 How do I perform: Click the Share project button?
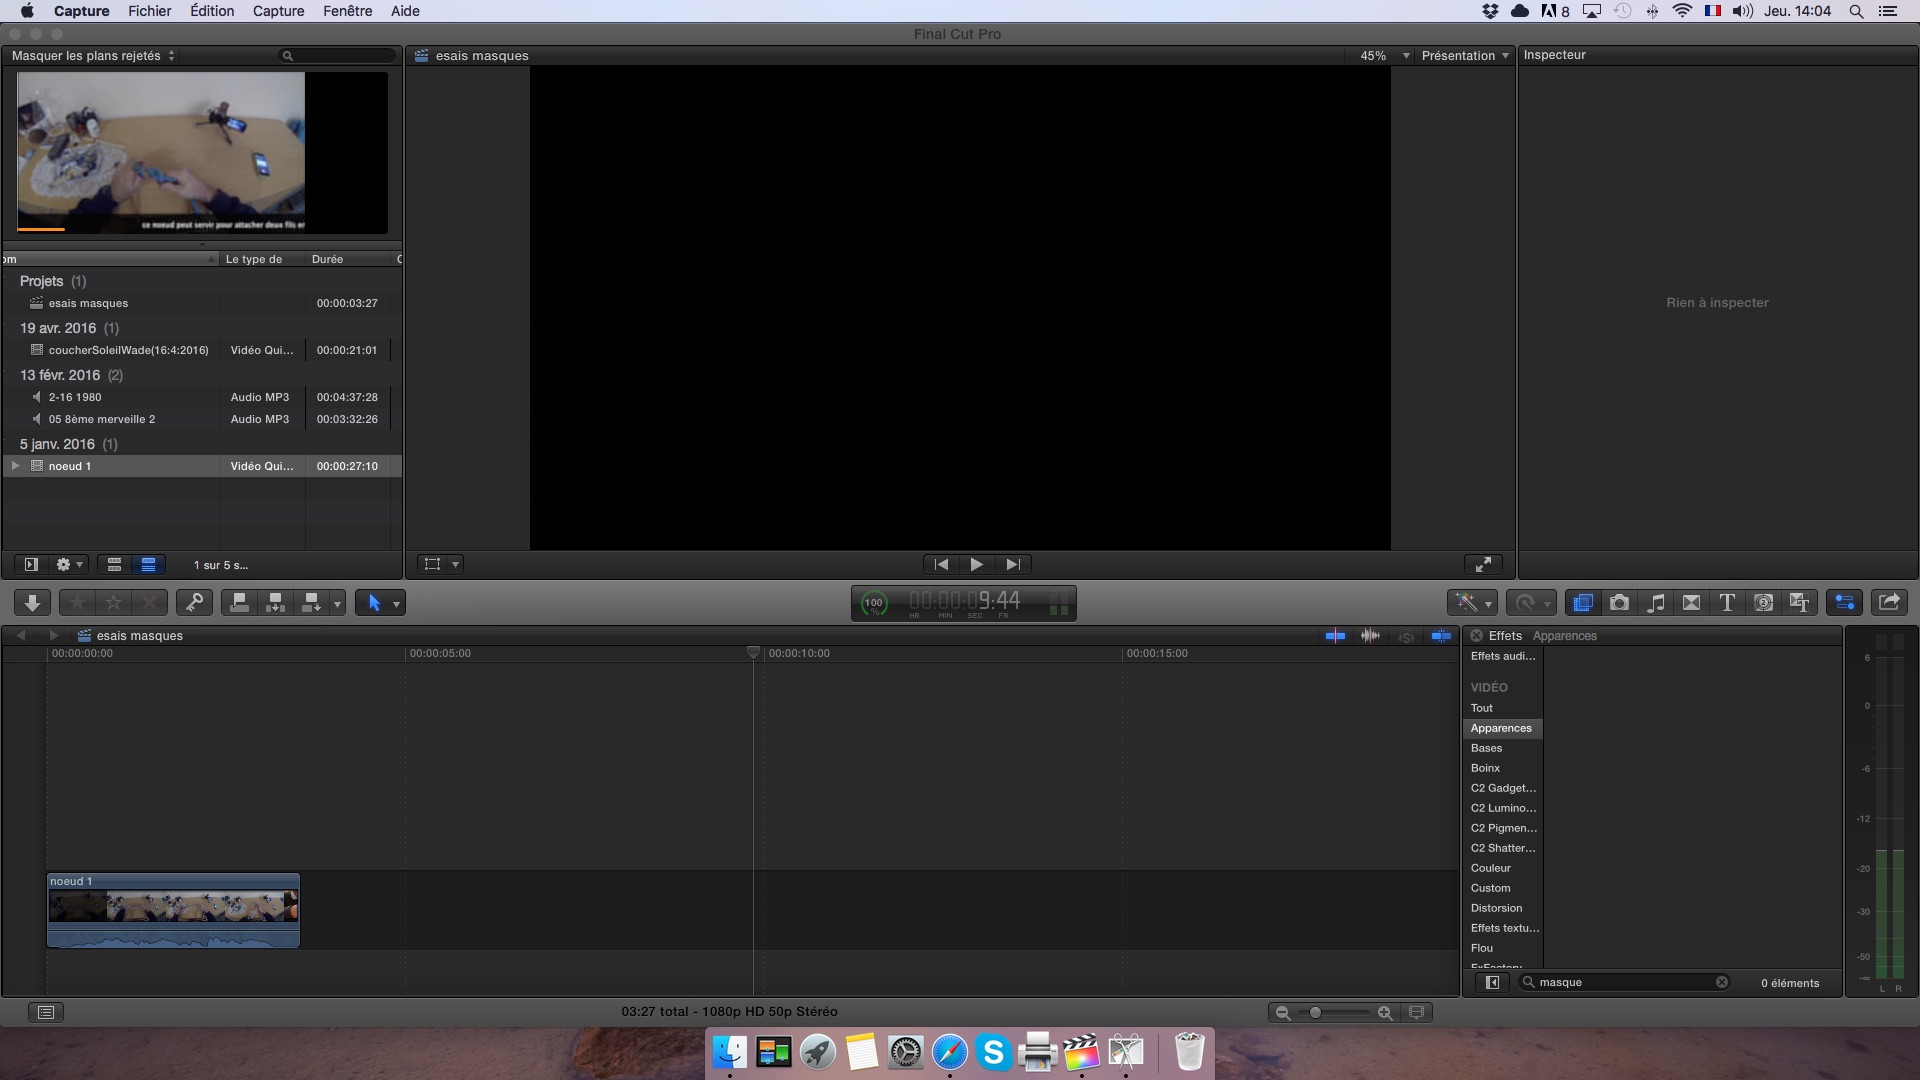click(1889, 602)
